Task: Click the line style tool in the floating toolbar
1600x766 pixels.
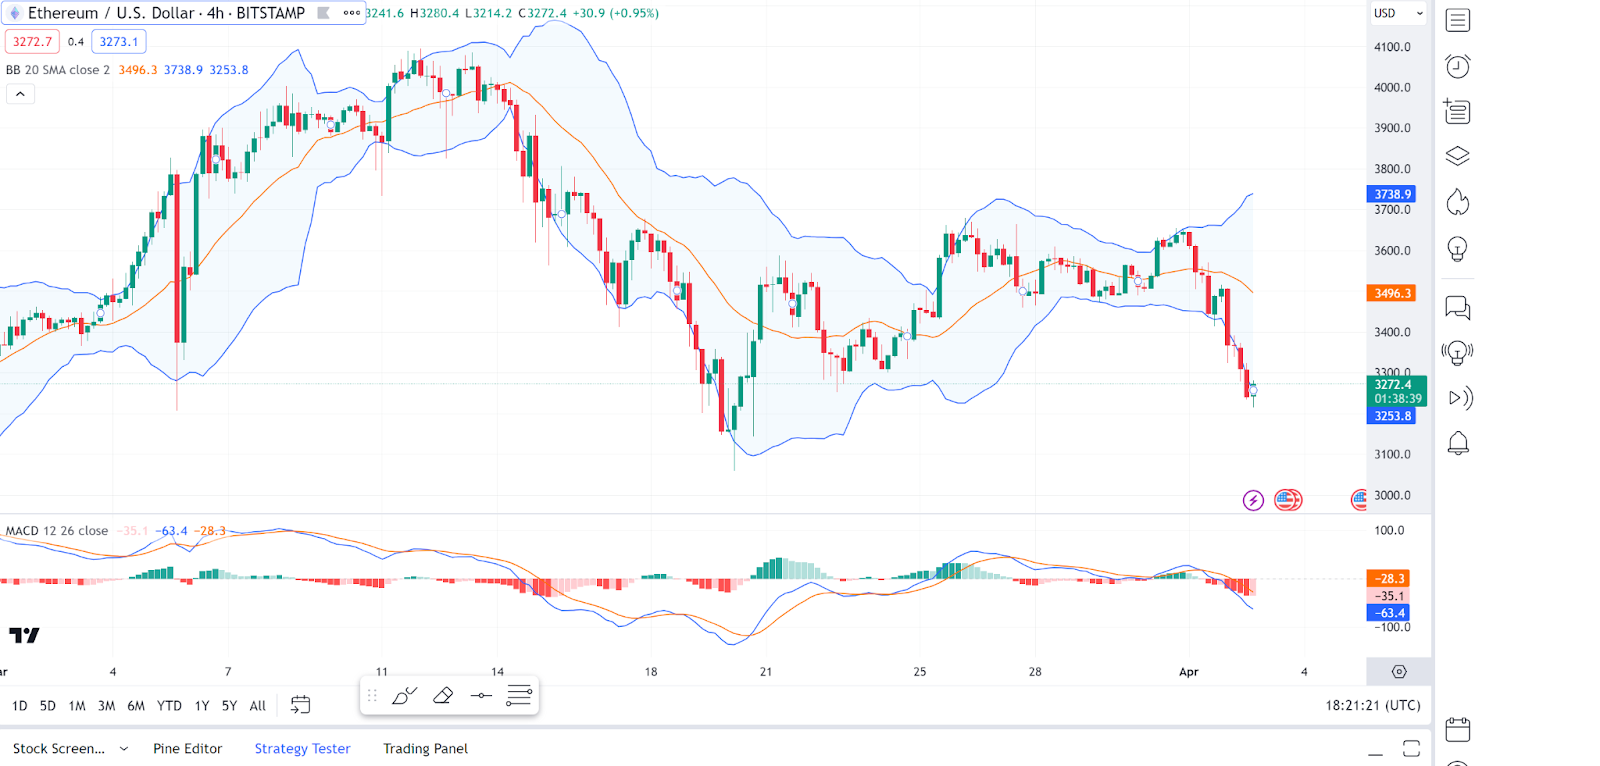Action: click(481, 695)
